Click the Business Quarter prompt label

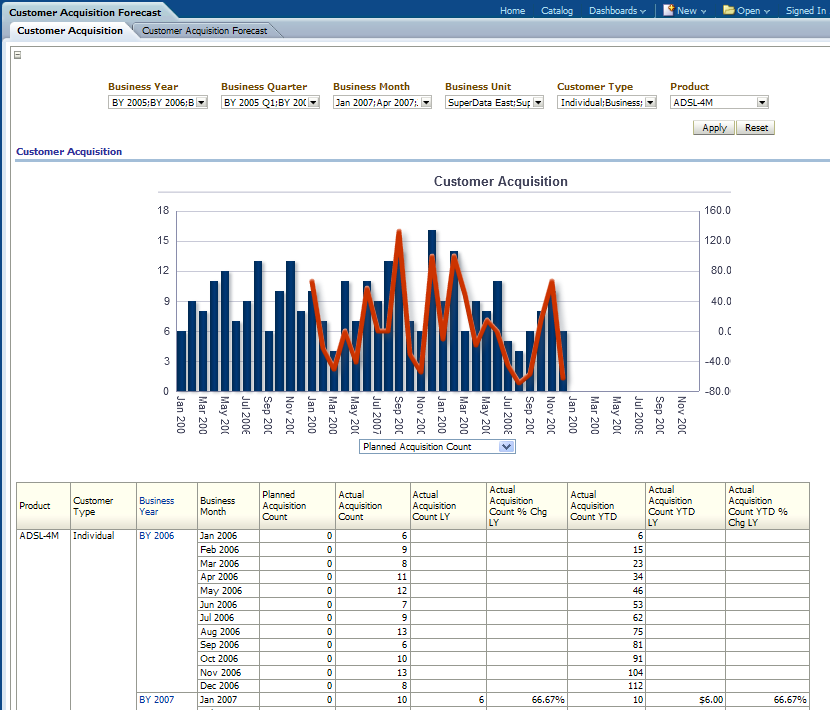coord(264,87)
